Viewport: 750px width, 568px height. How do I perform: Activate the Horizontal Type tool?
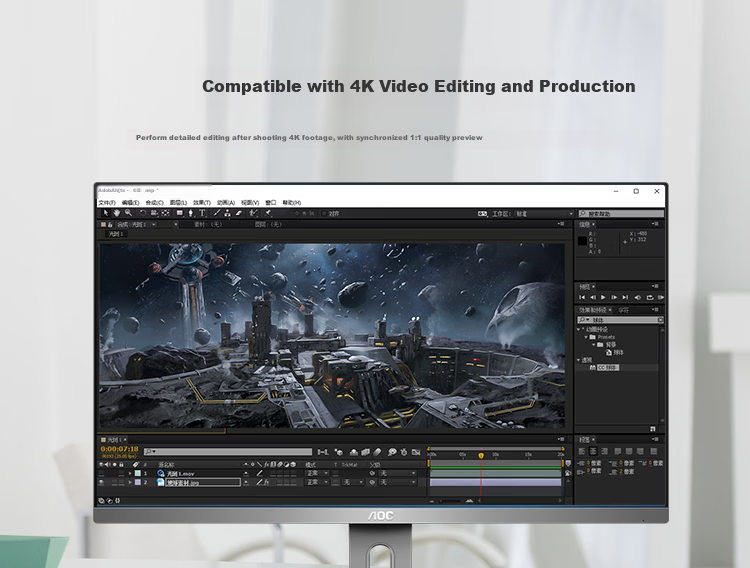(x=202, y=213)
